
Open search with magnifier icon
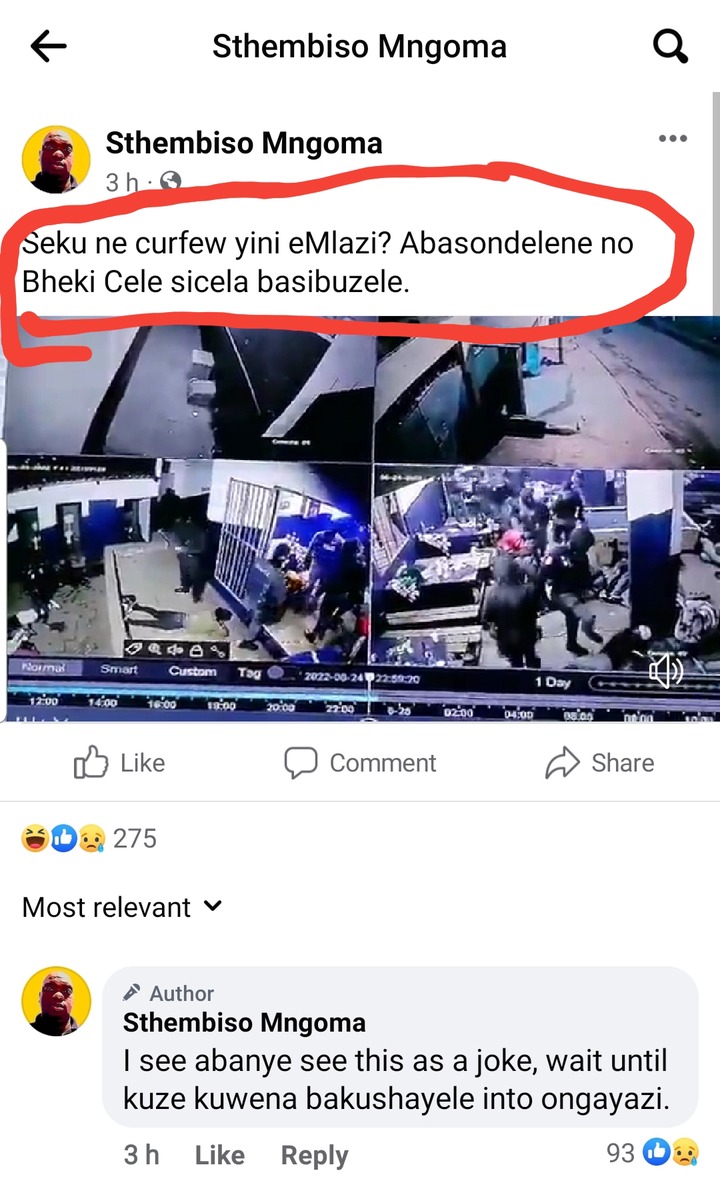click(670, 47)
